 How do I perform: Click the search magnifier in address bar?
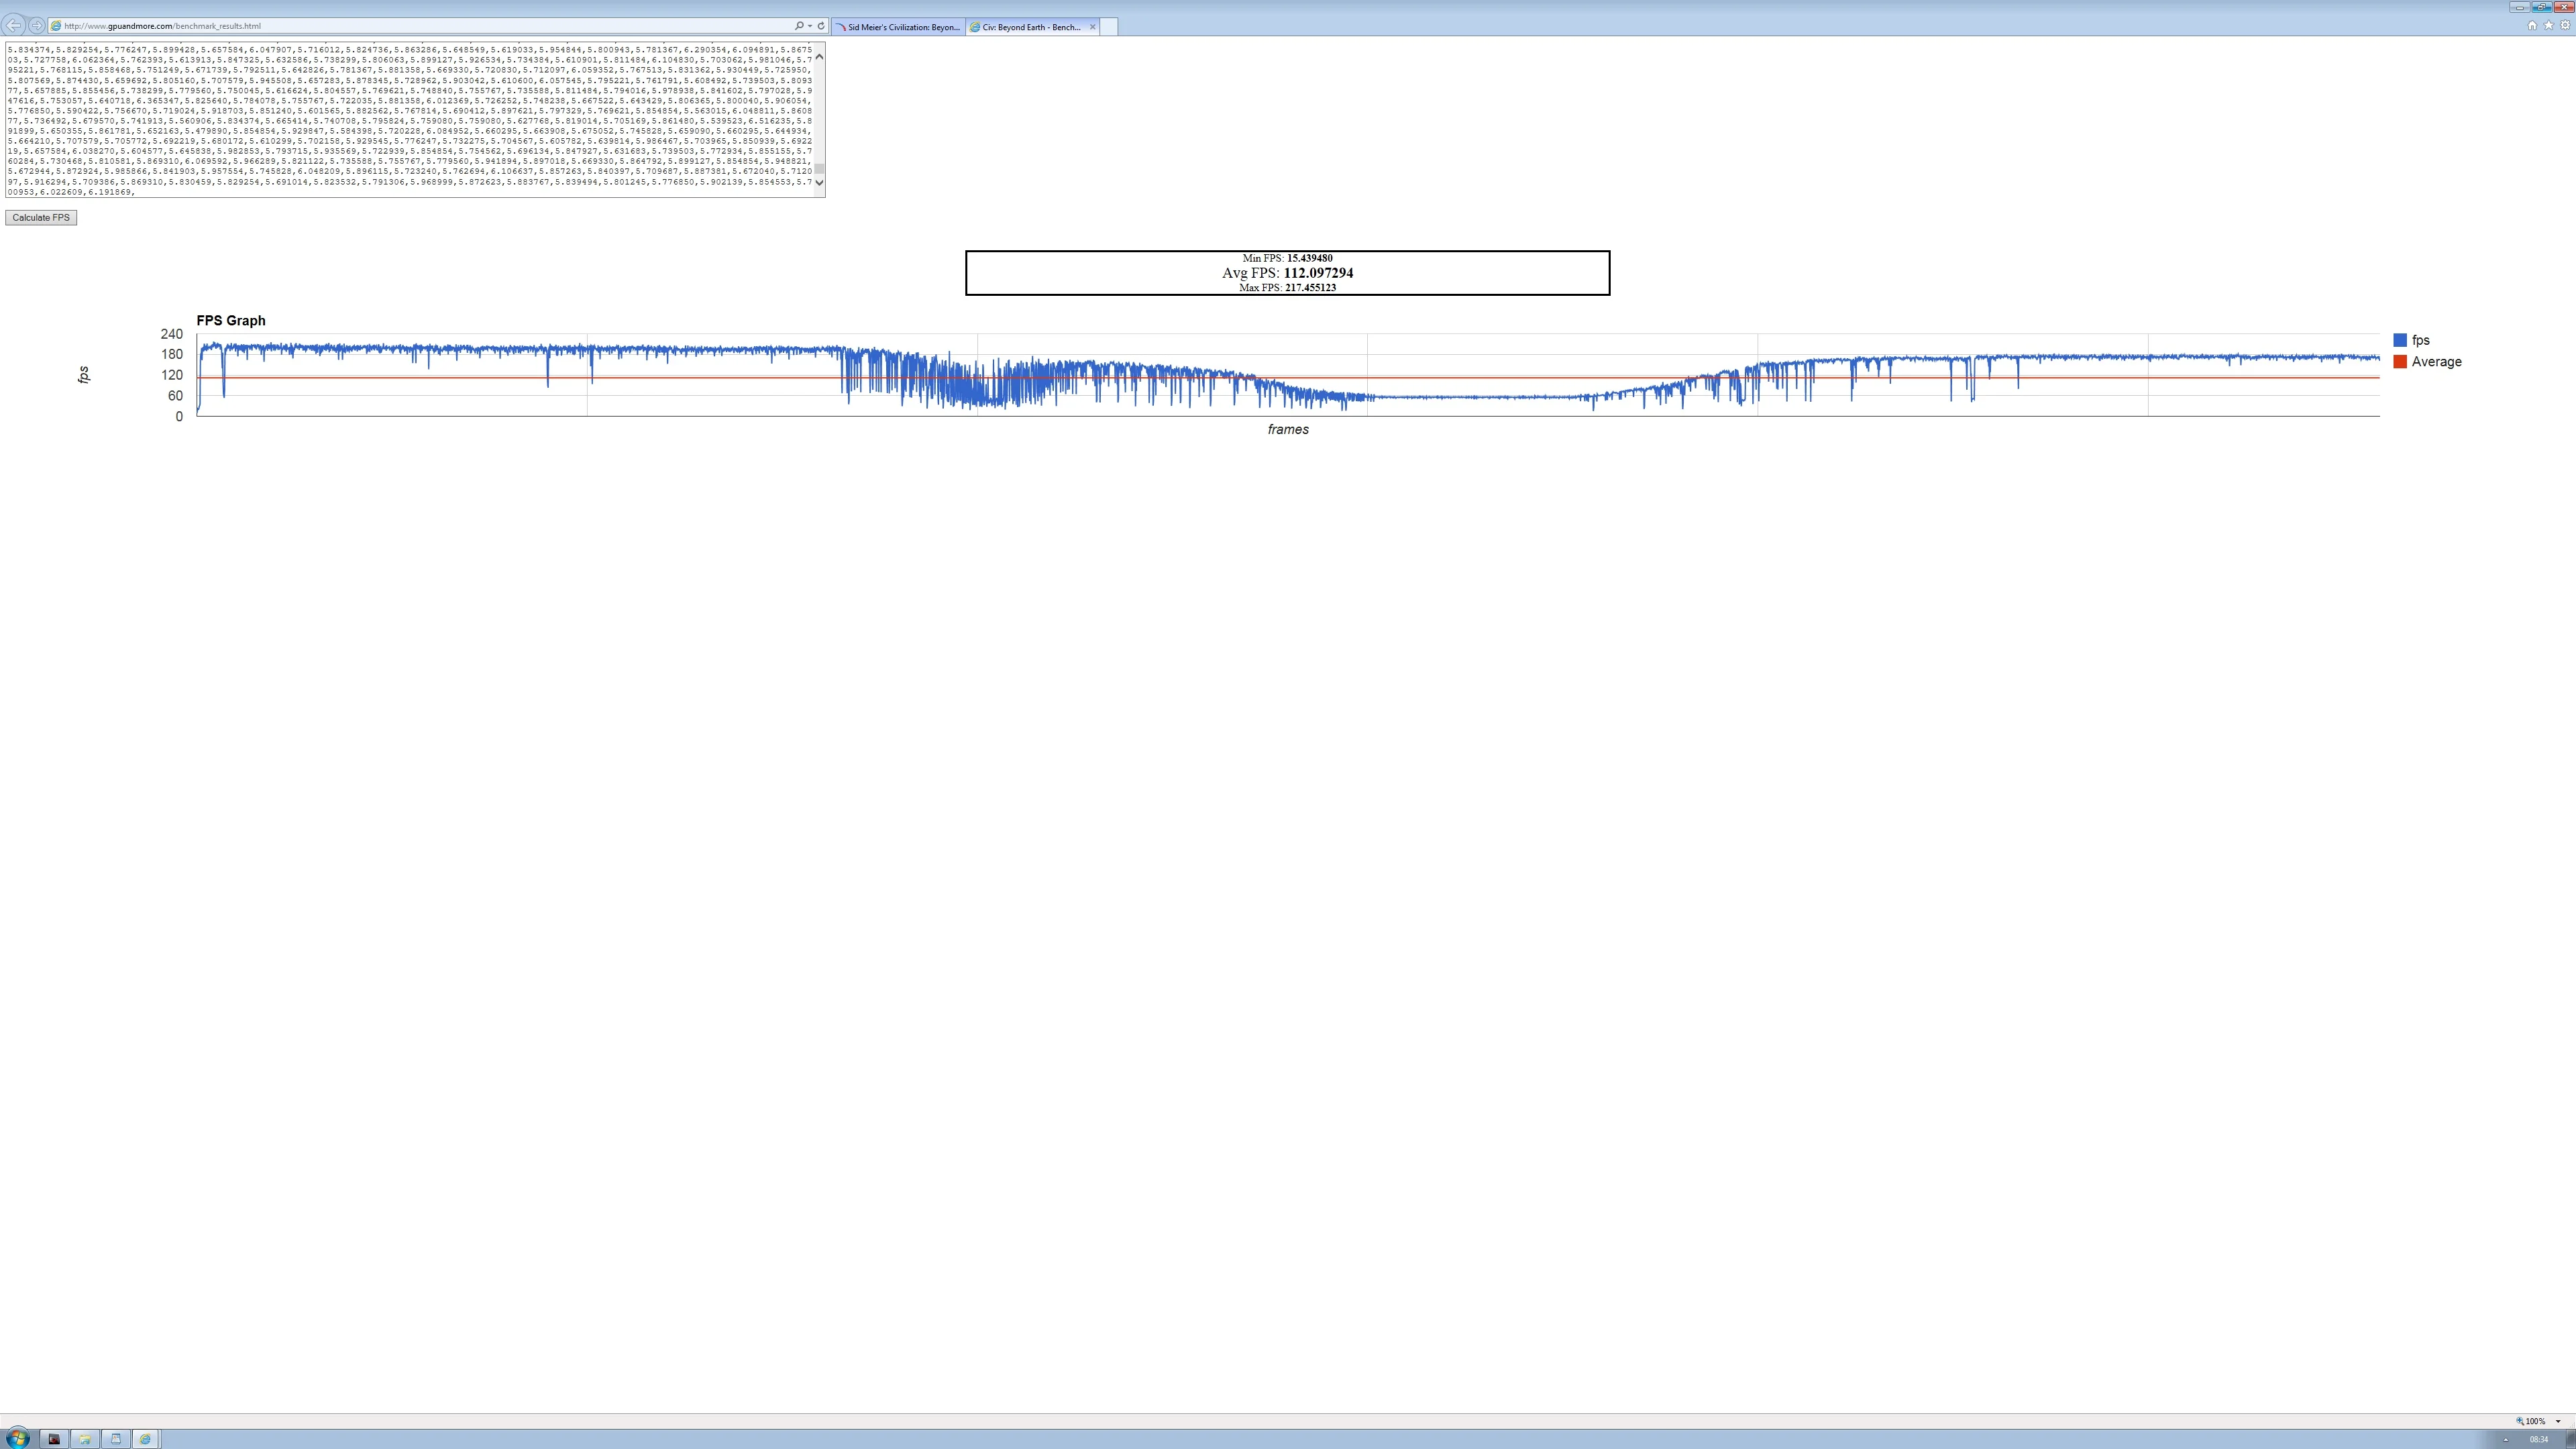(x=799, y=26)
